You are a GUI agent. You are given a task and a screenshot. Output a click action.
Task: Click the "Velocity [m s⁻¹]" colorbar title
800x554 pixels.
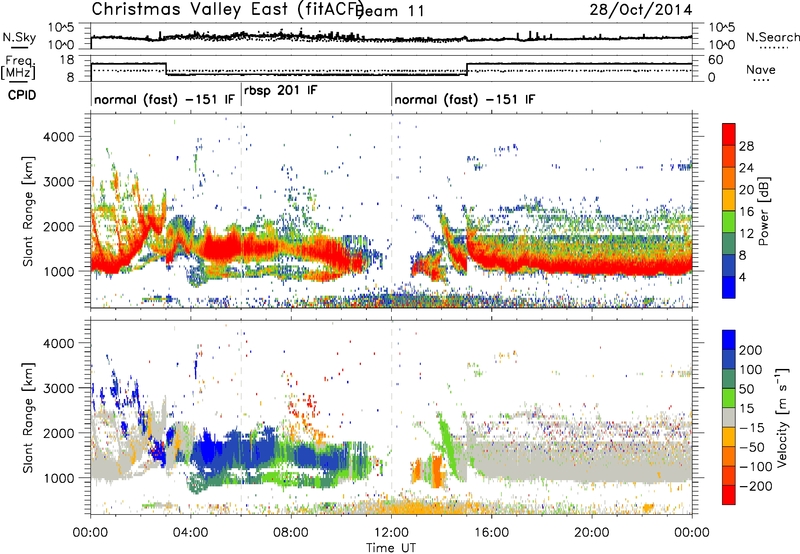click(782, 417)
